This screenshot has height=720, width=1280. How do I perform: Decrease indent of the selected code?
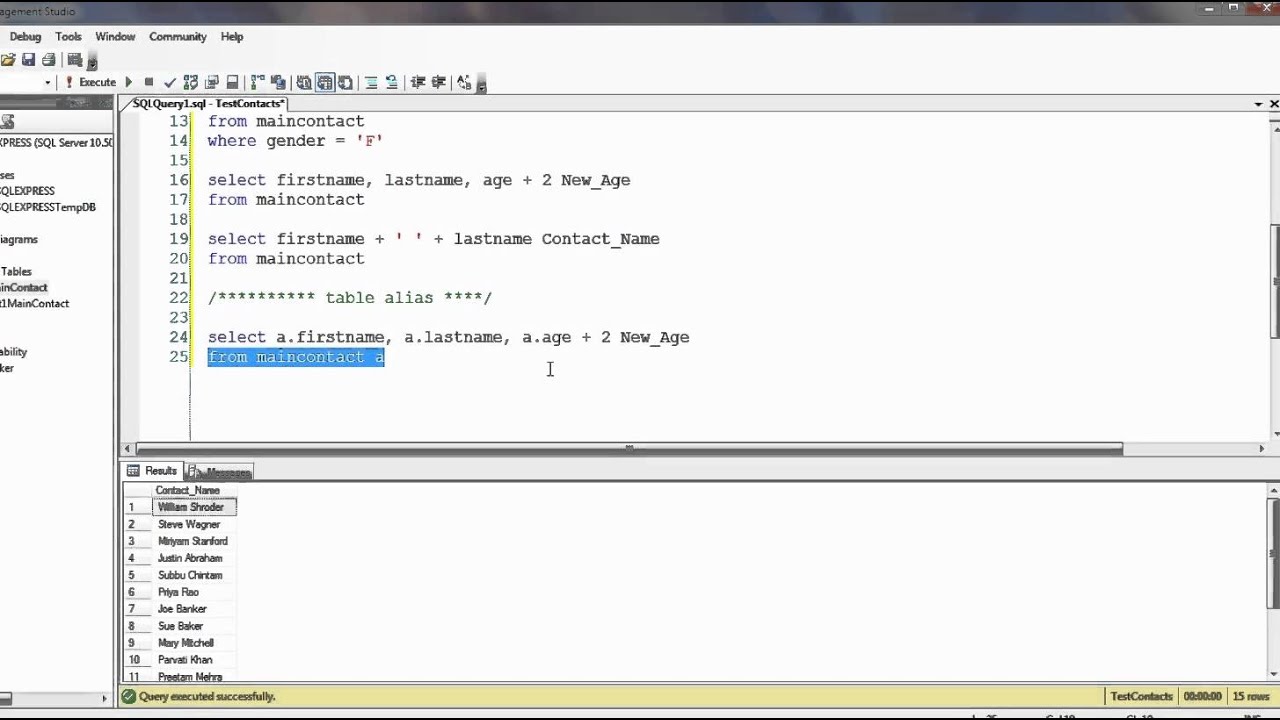(418, 82)
